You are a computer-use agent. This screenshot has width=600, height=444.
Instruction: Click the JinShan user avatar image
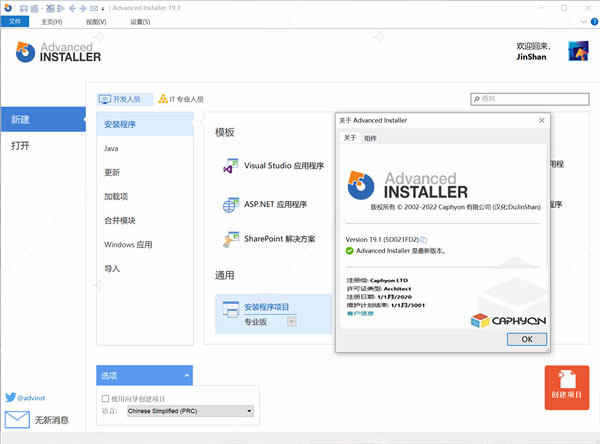tap(578, 51)
